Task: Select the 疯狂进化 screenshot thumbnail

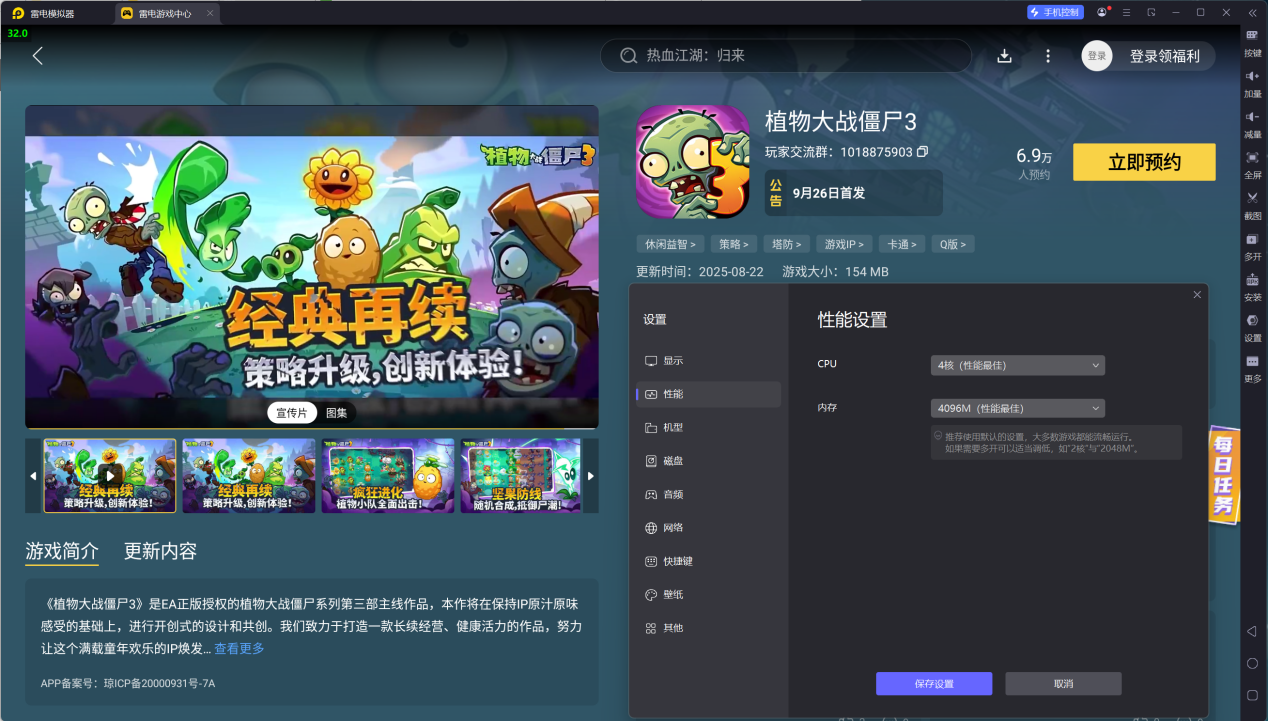Action: click(x=387, y=475)
